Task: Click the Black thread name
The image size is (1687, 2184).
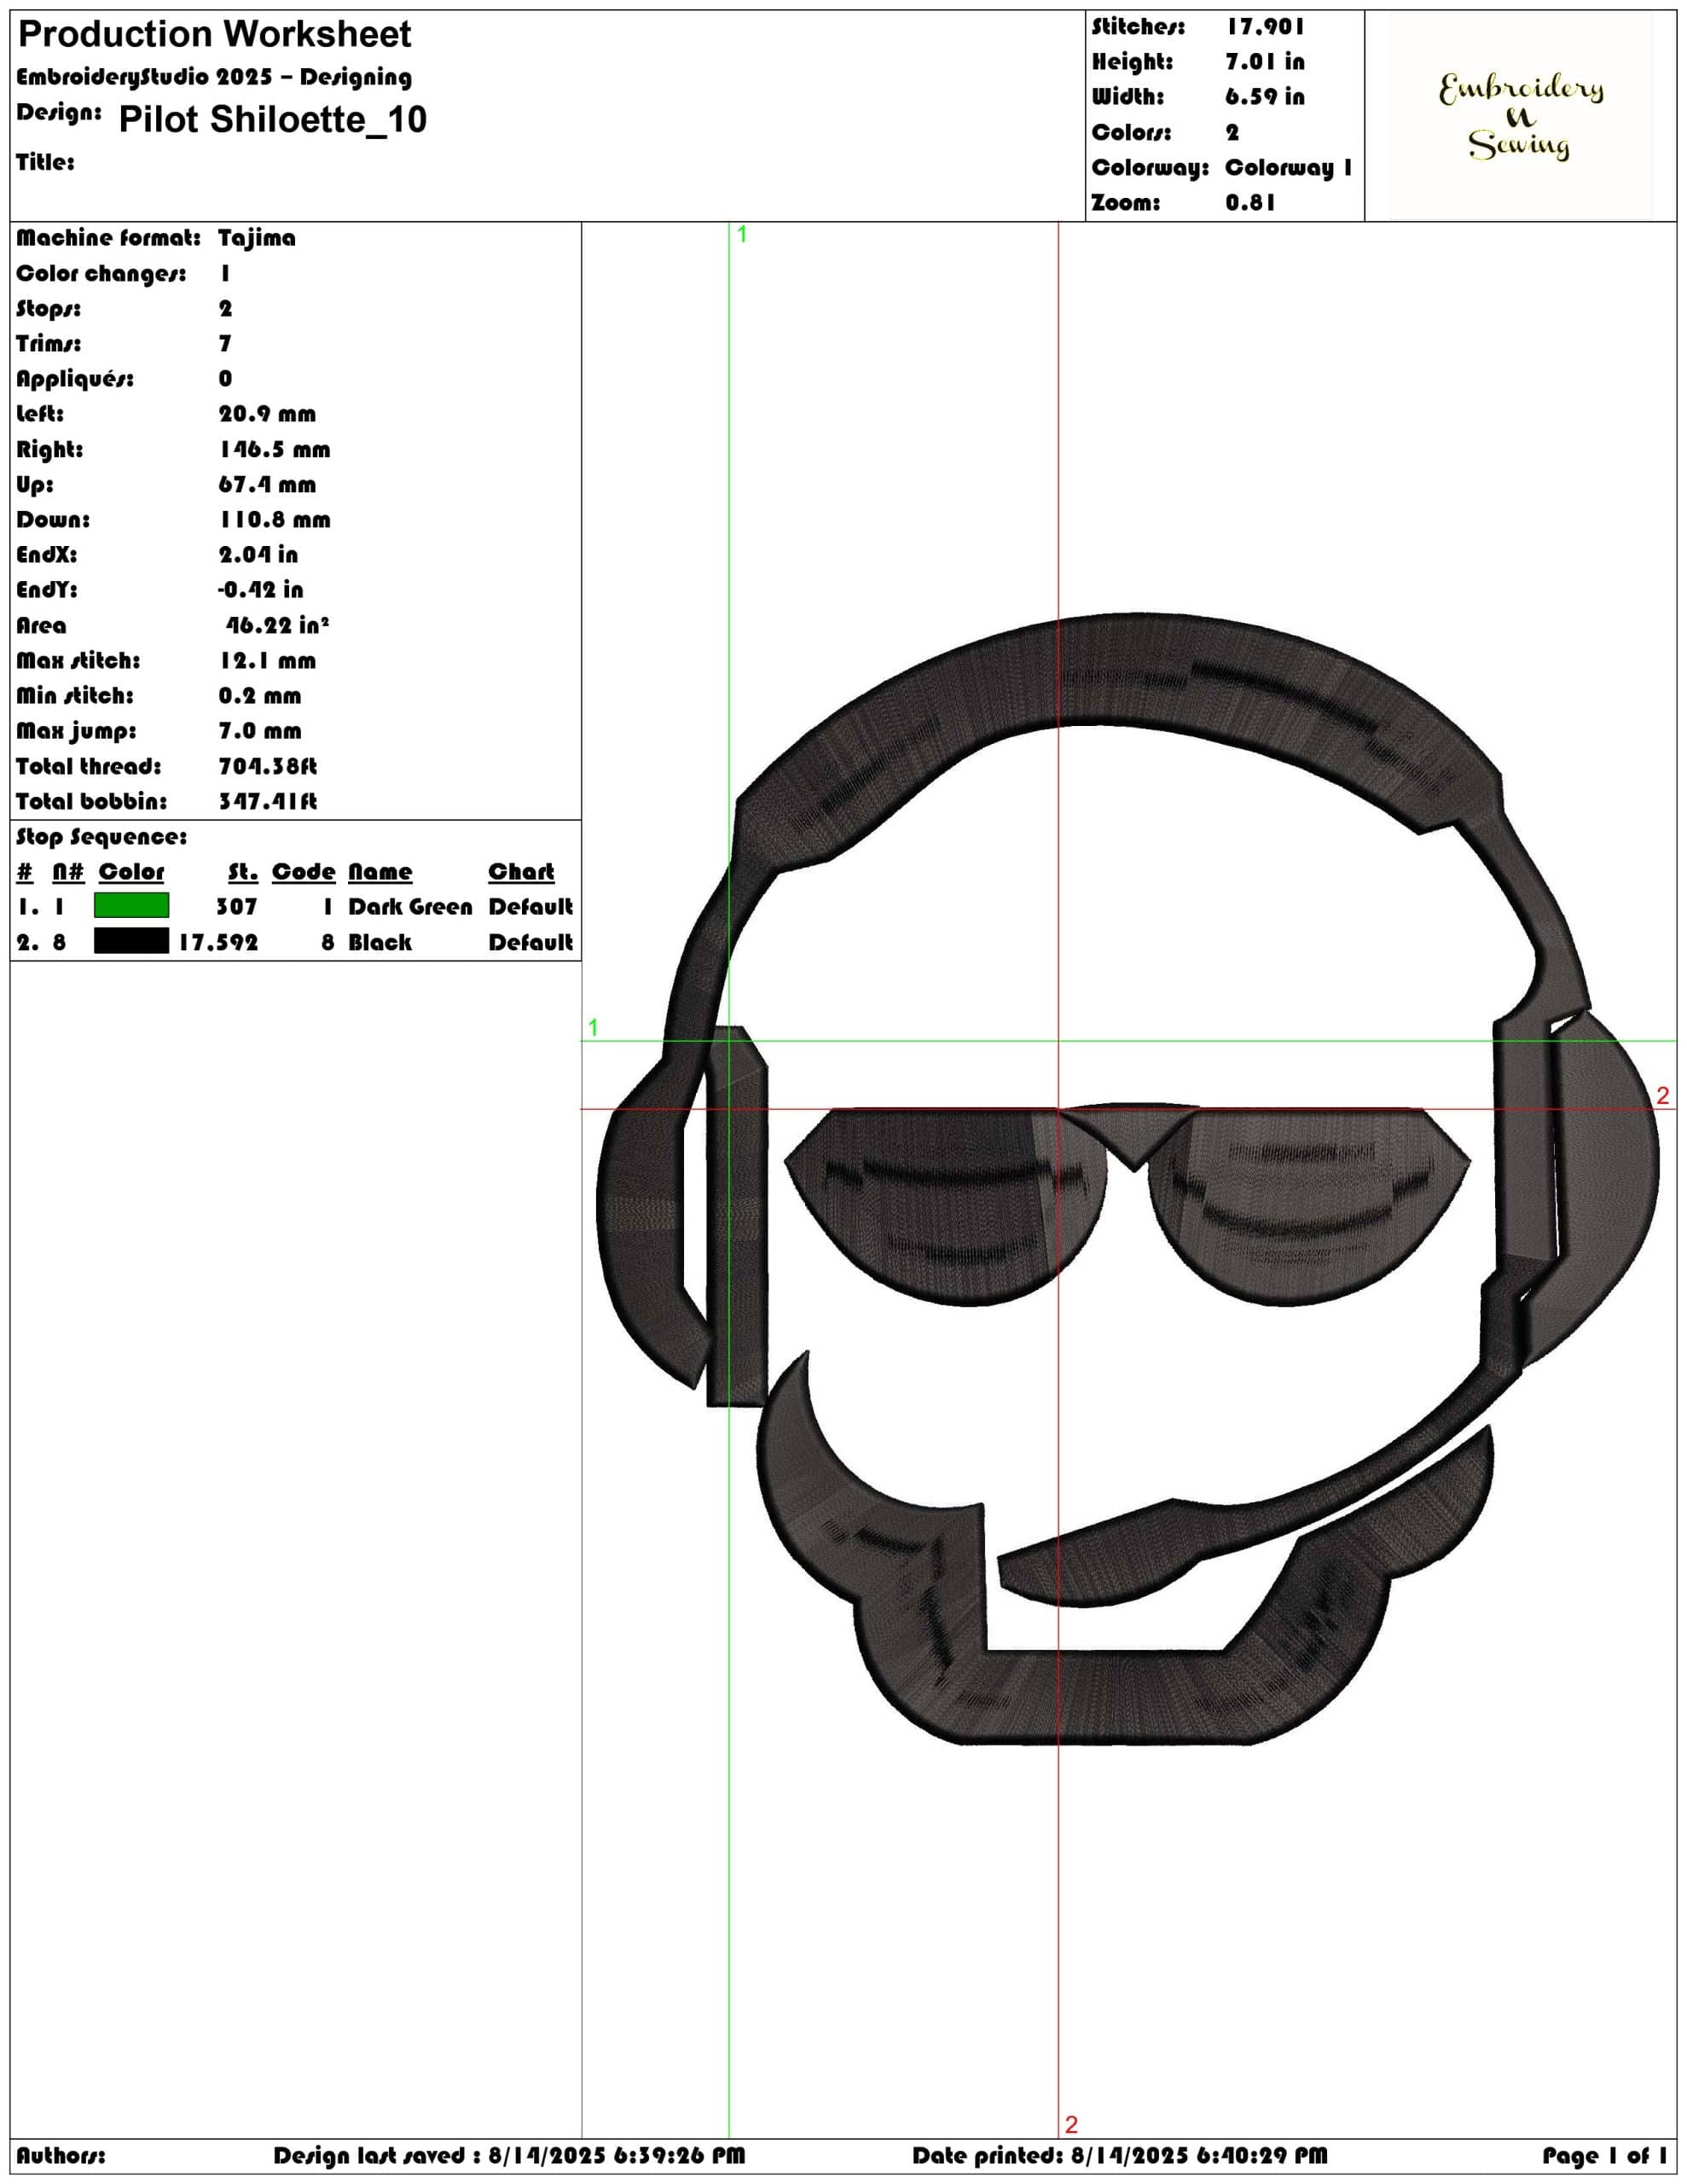Action: point(380,942)
